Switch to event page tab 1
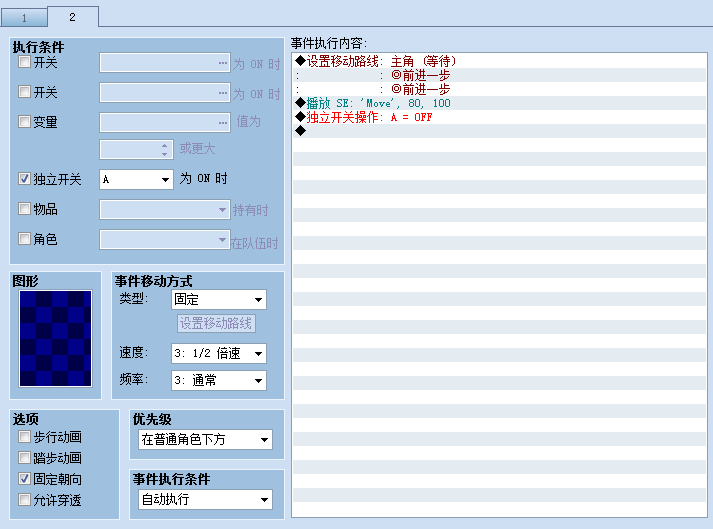 24,18
